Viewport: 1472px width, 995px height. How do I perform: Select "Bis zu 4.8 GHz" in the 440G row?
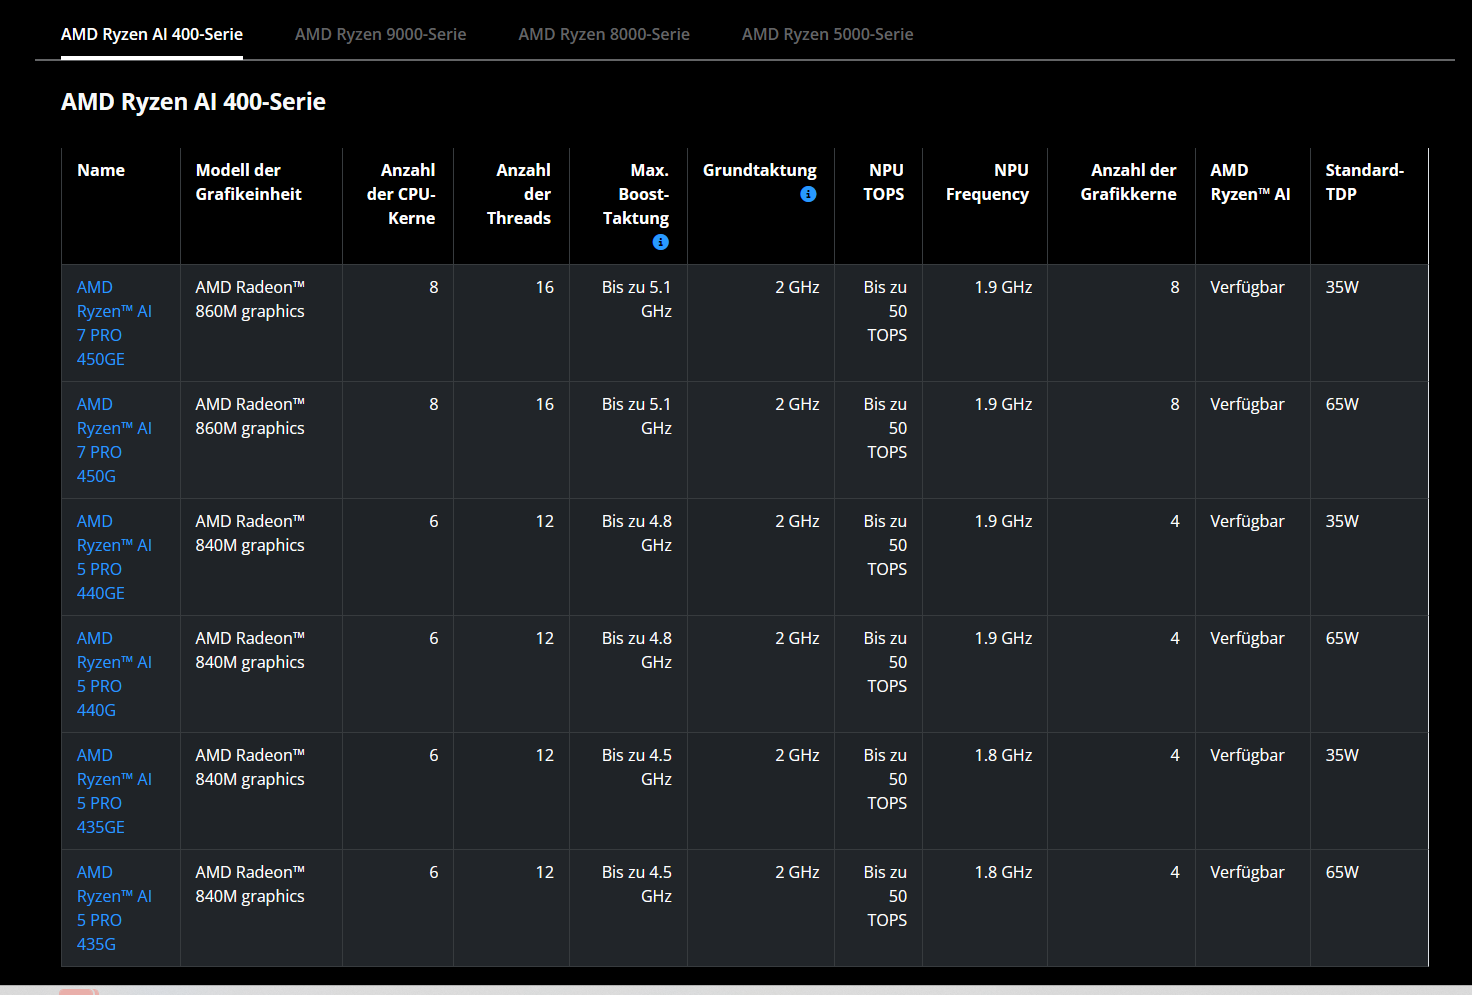pos(637,650)
